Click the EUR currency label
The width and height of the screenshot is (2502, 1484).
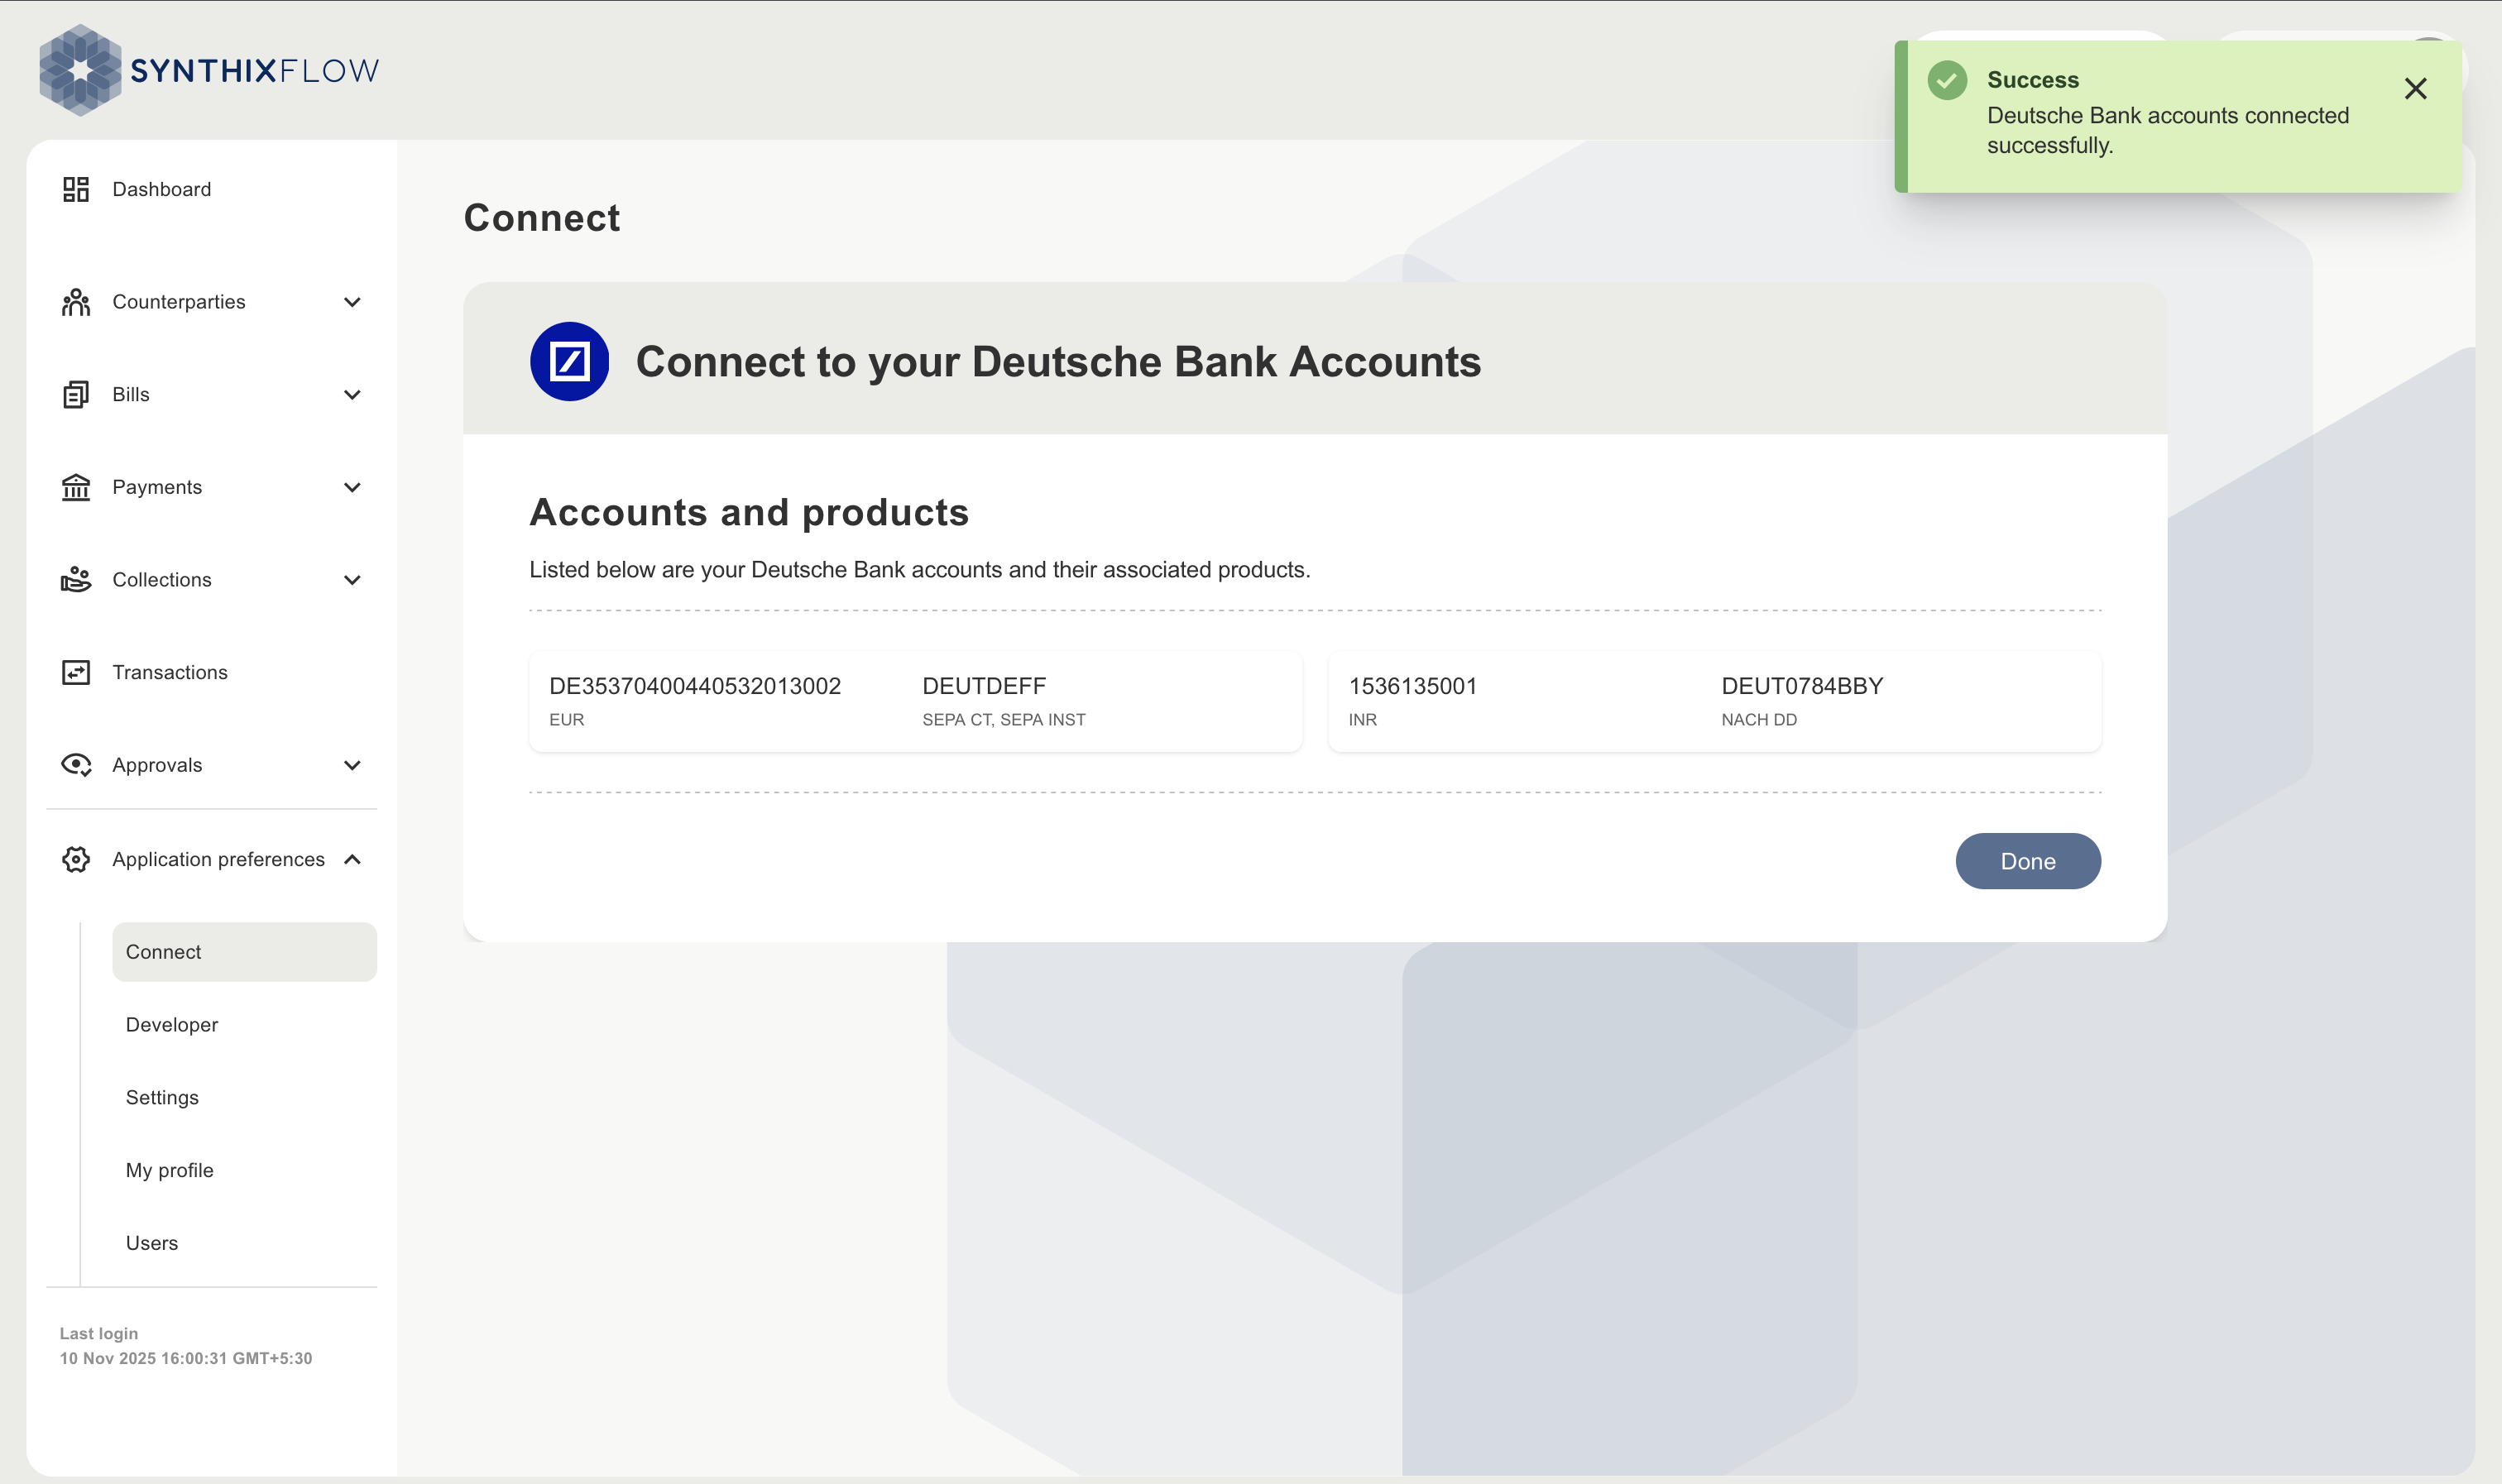pyautogui.click(x=567, y=720)
